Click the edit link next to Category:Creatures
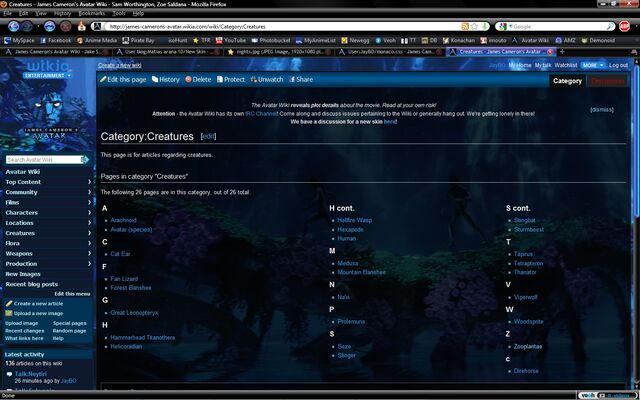 208,136
